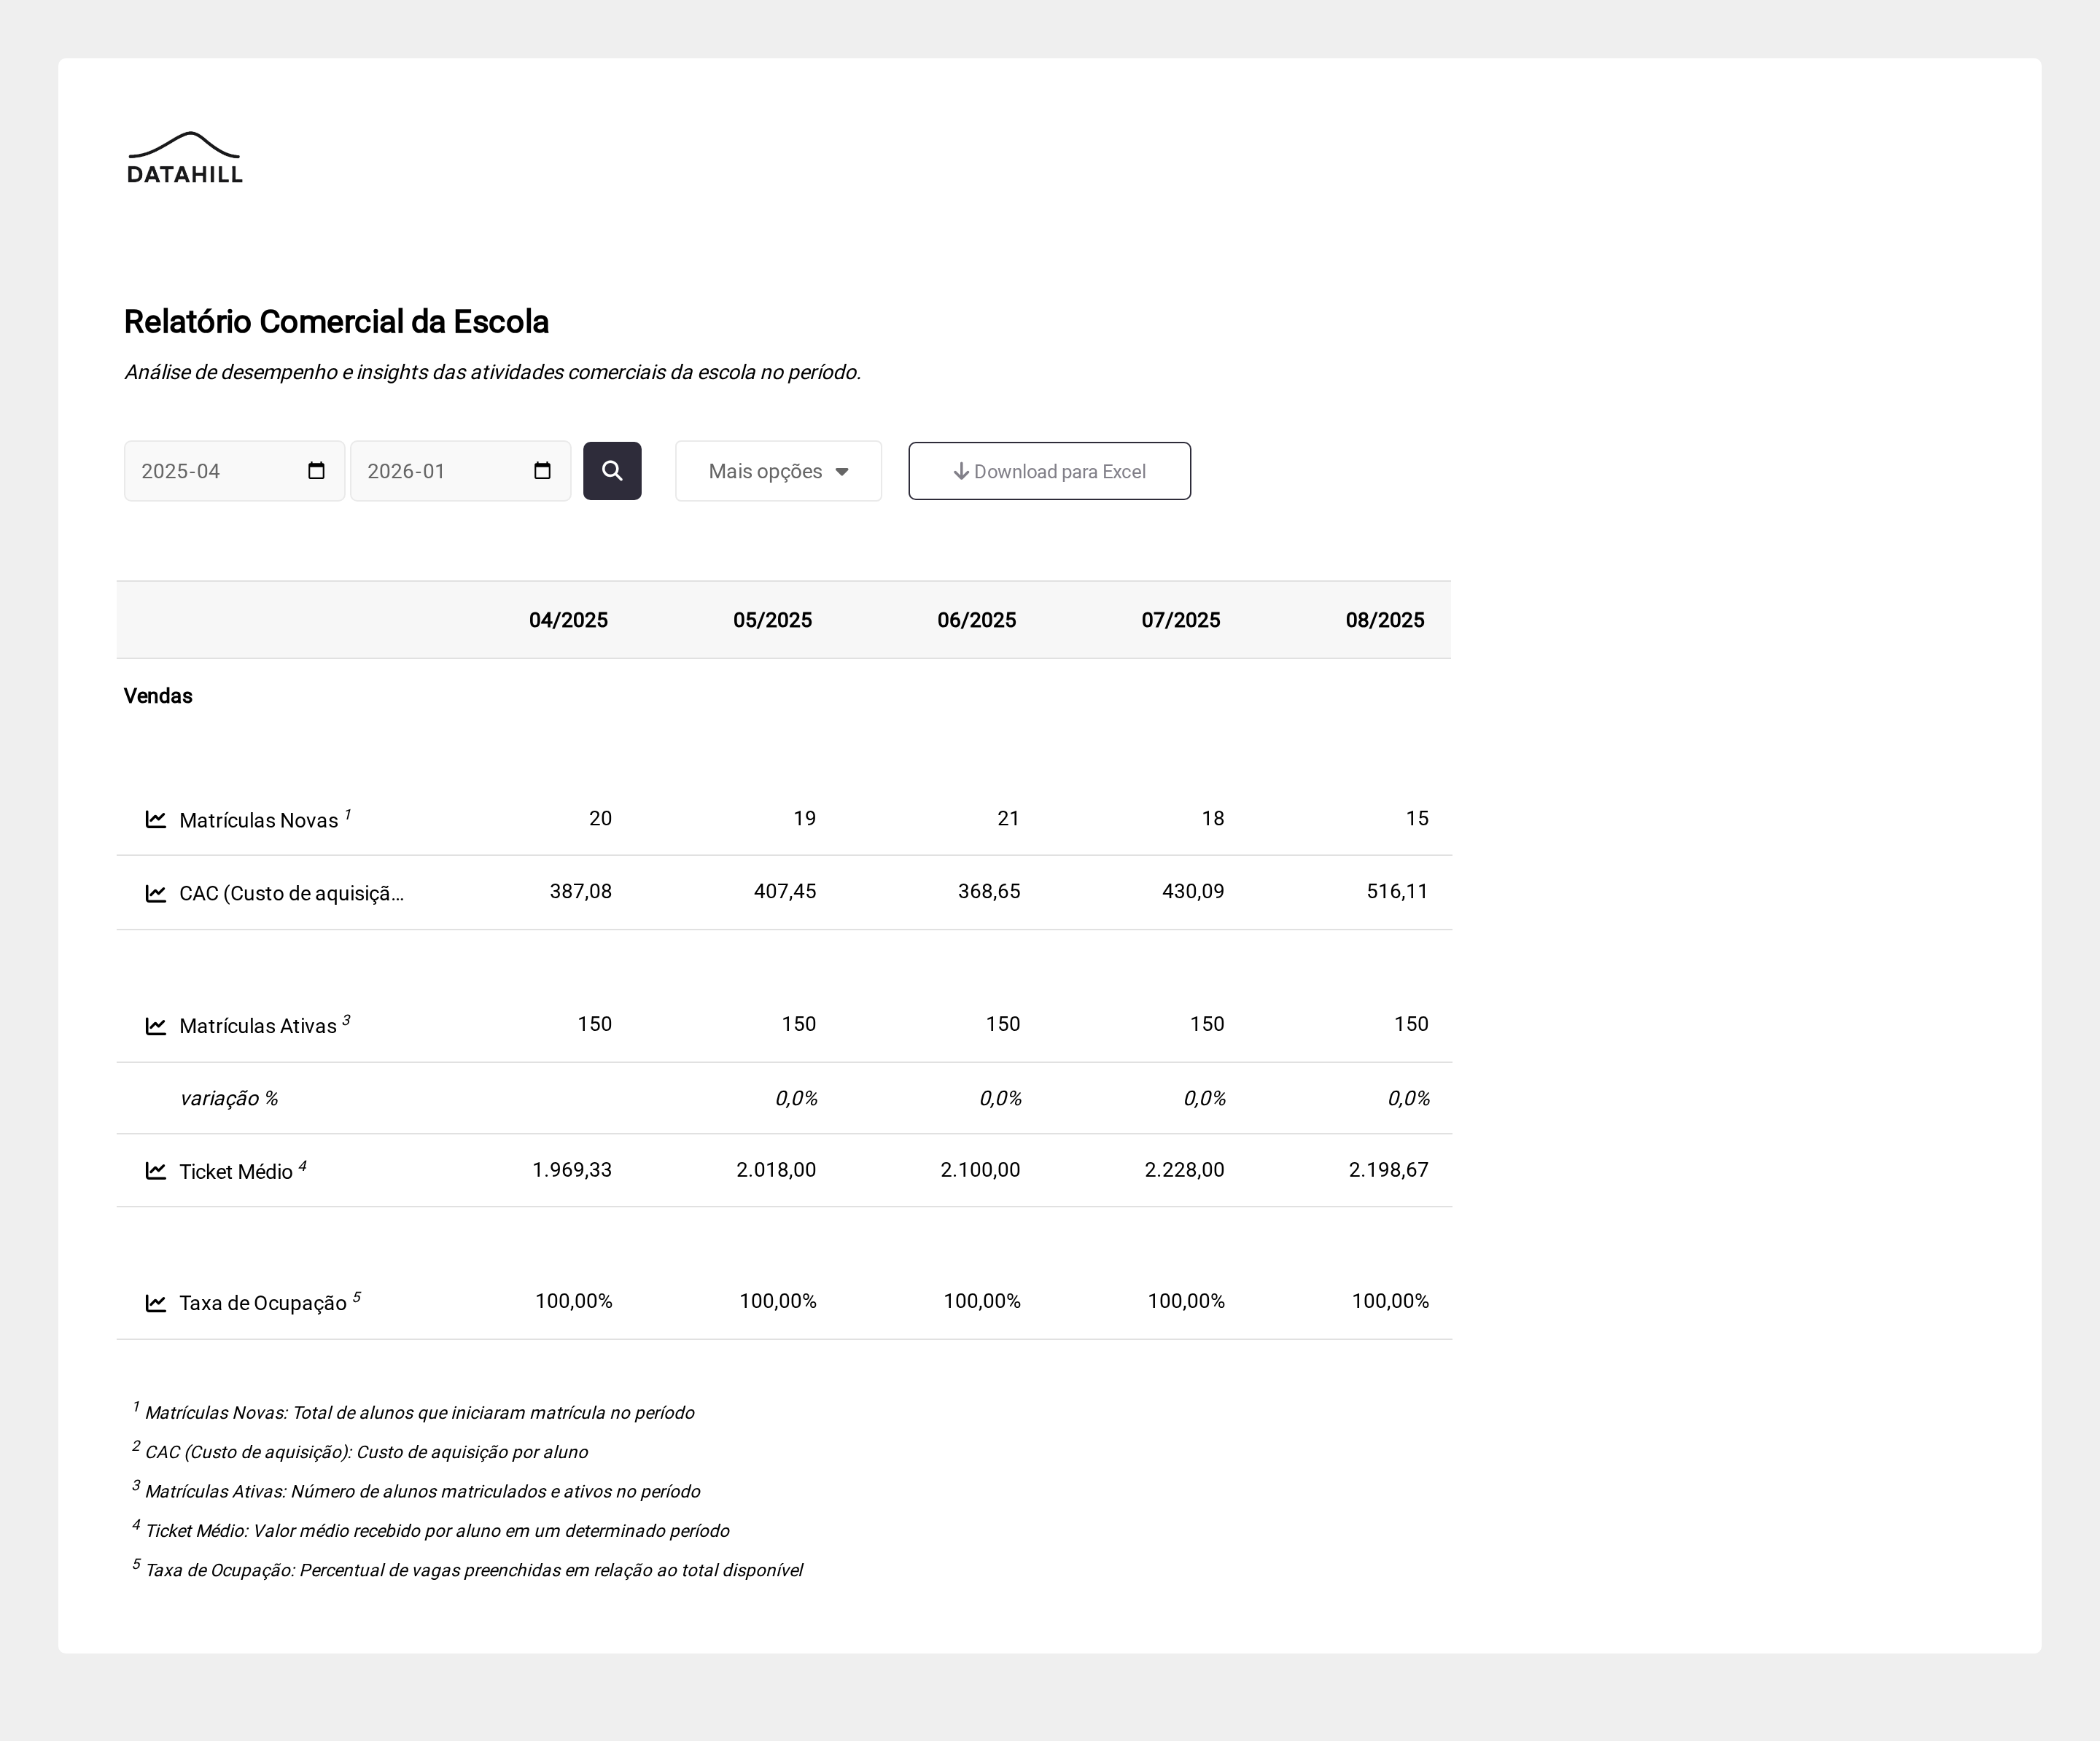Click the DATAHILL logo
This screenshot has width=2100, height=1741.
click(x=185, y=158)
